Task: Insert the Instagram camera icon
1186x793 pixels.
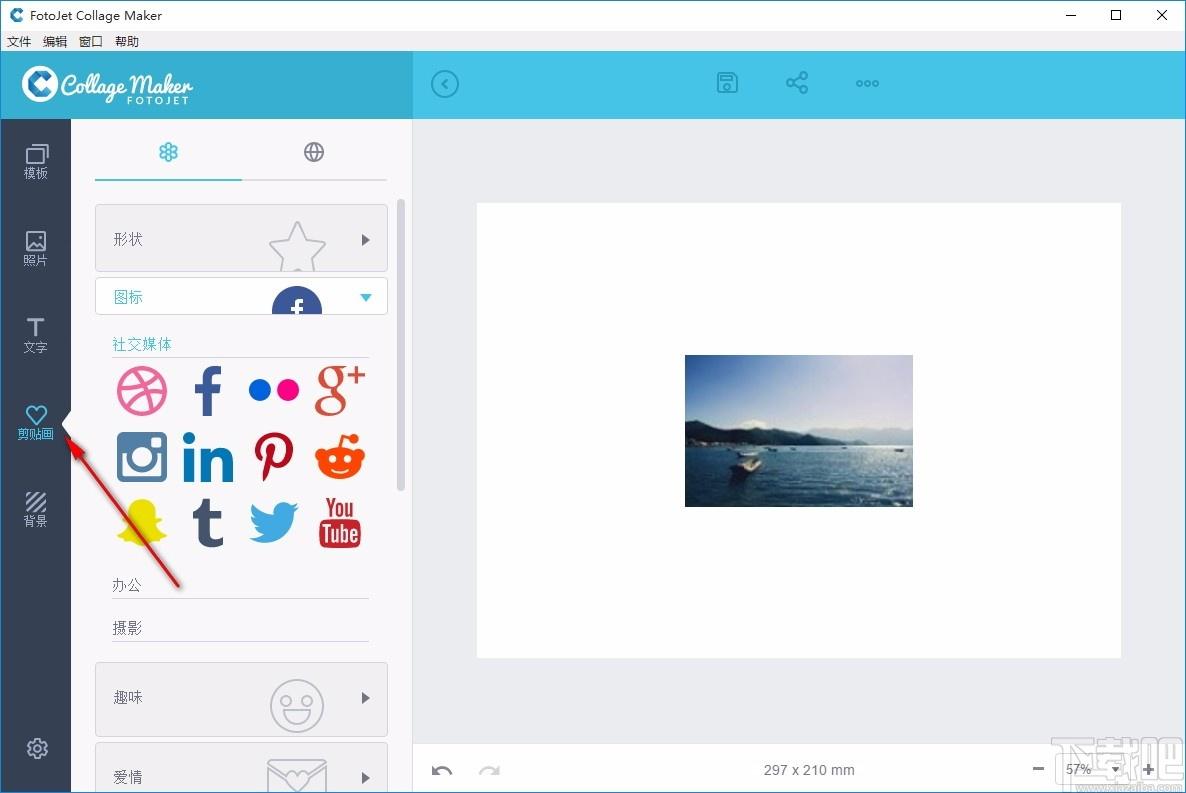Action: pos(141,457)
